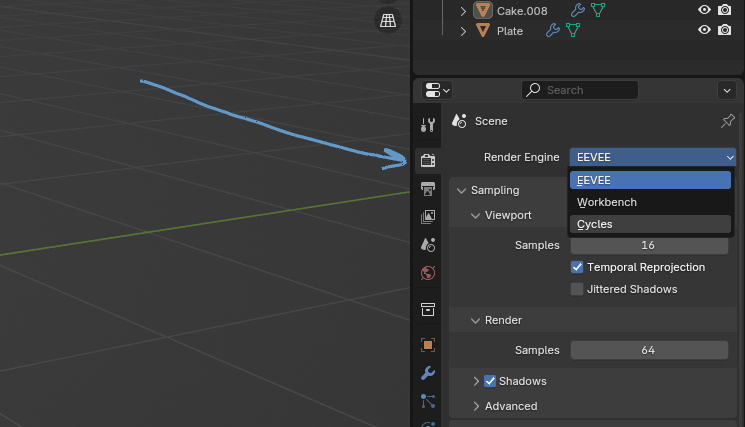
Task: Open the Output properties tab
Action: 428,188
